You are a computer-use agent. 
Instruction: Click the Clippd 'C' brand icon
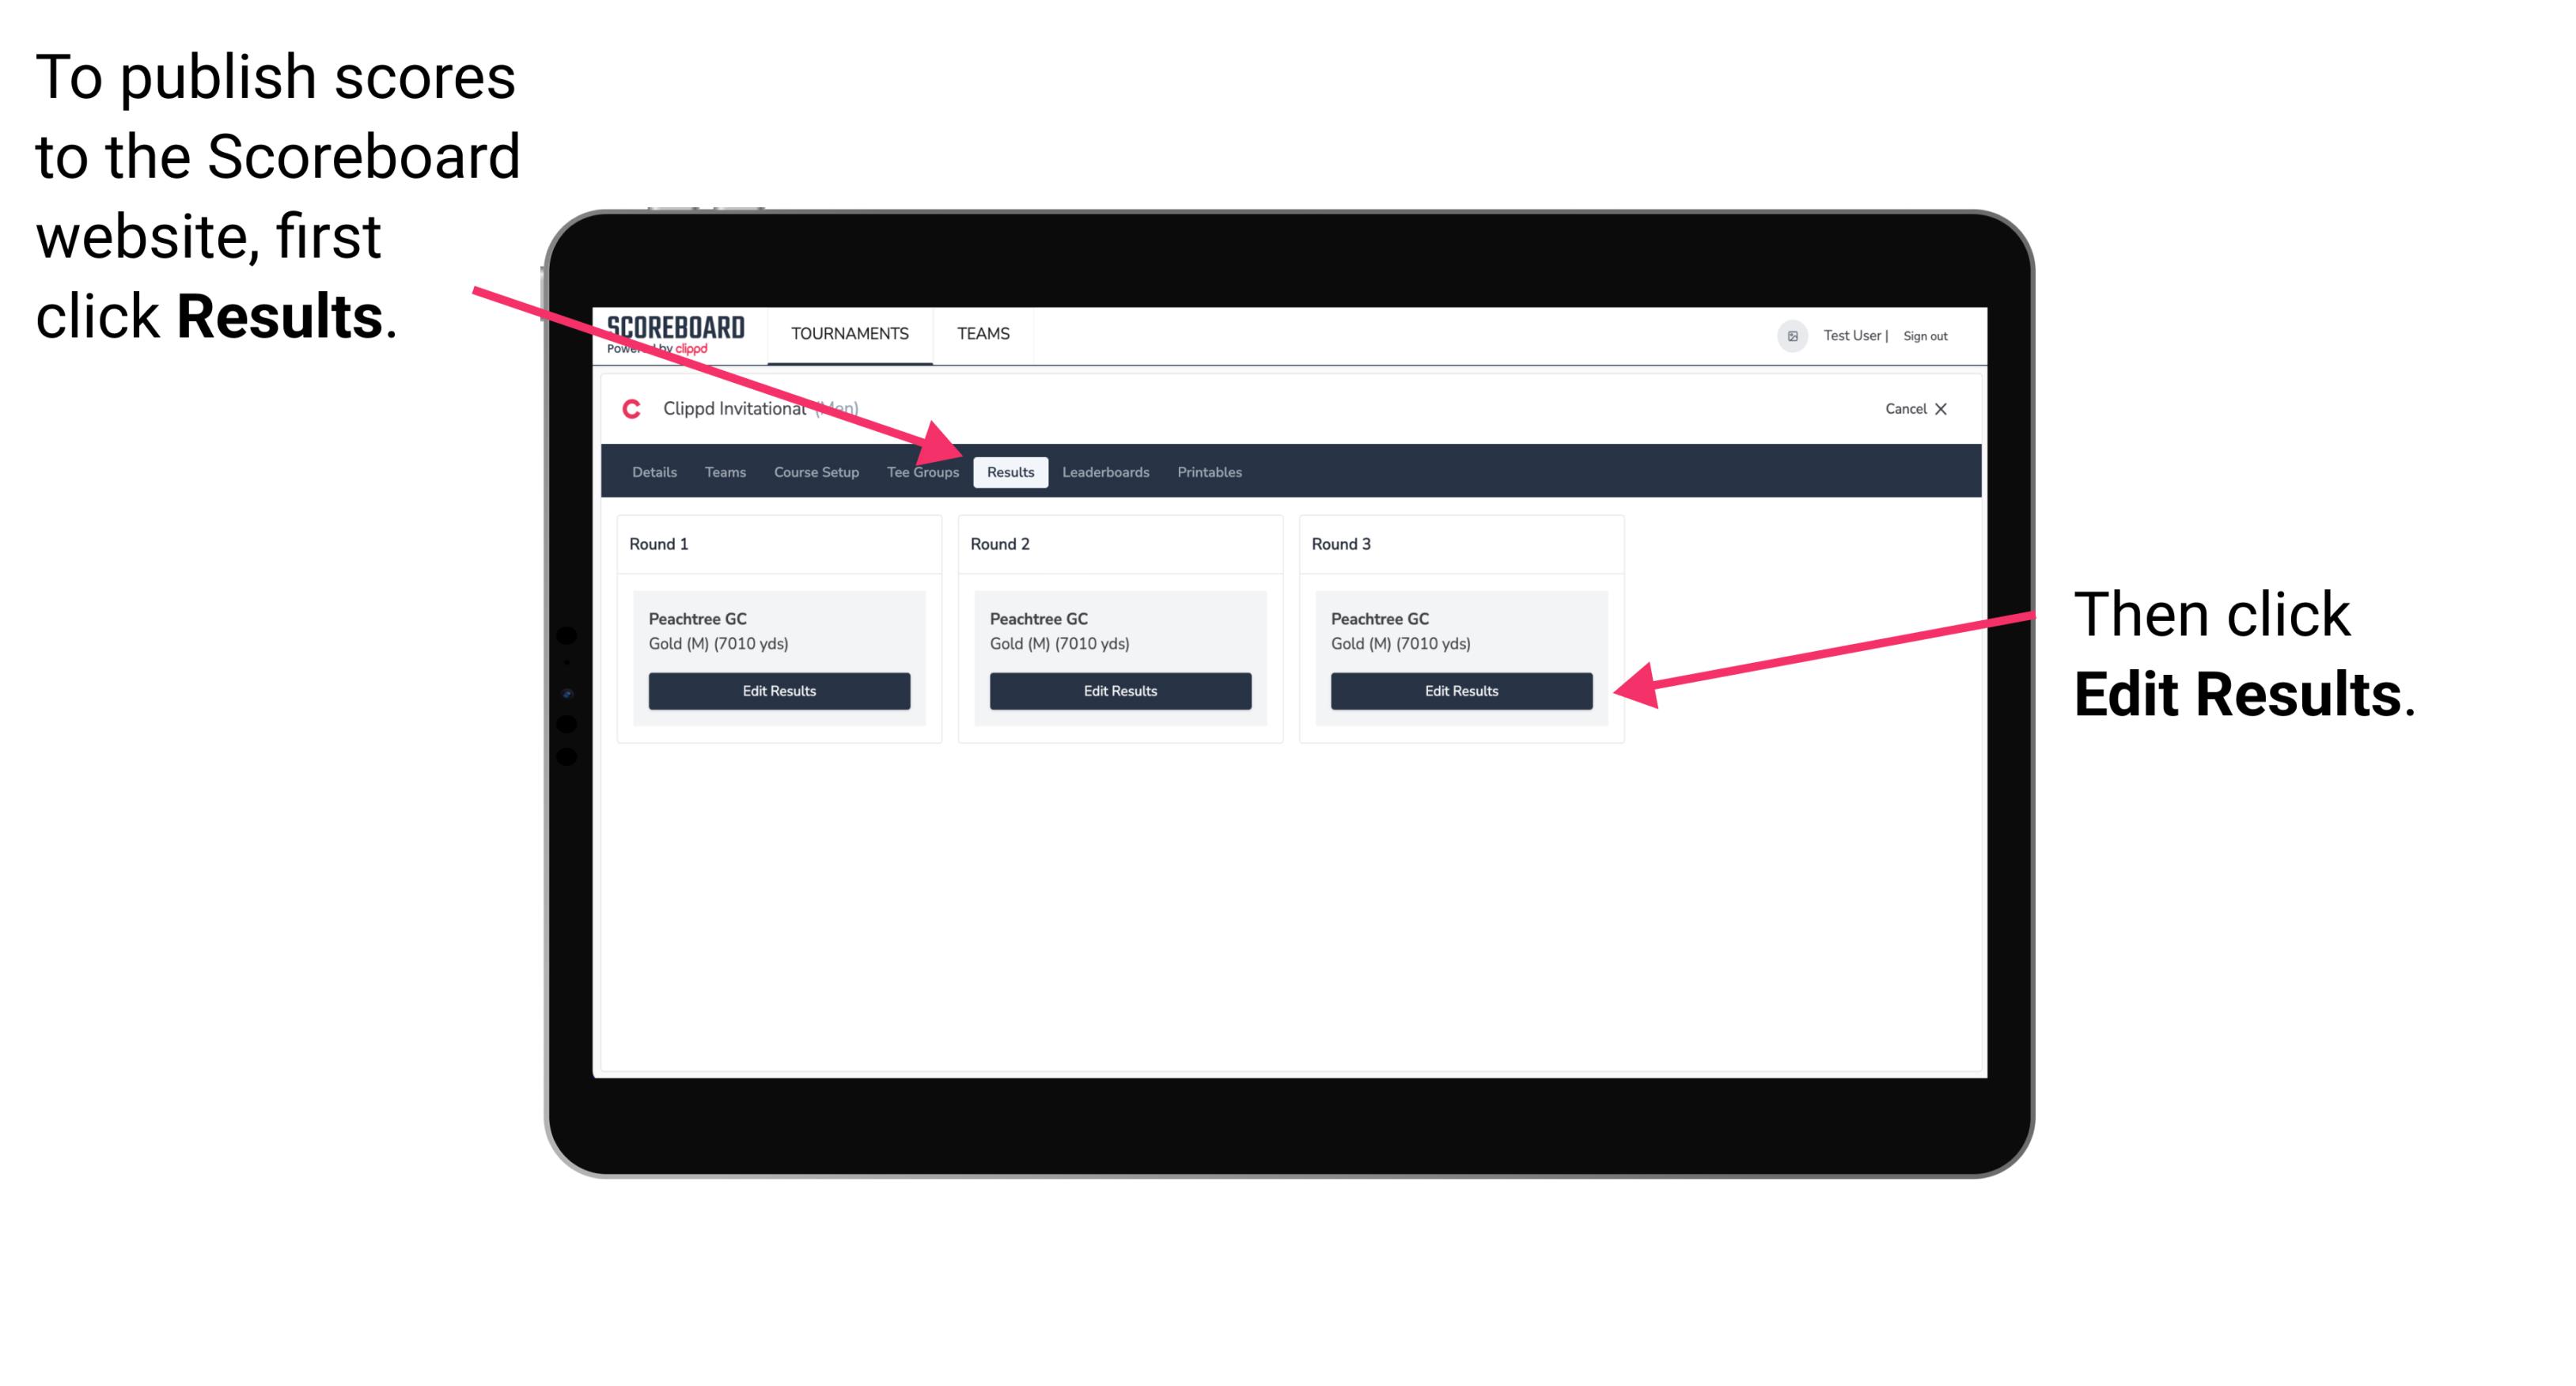point(625,410)
